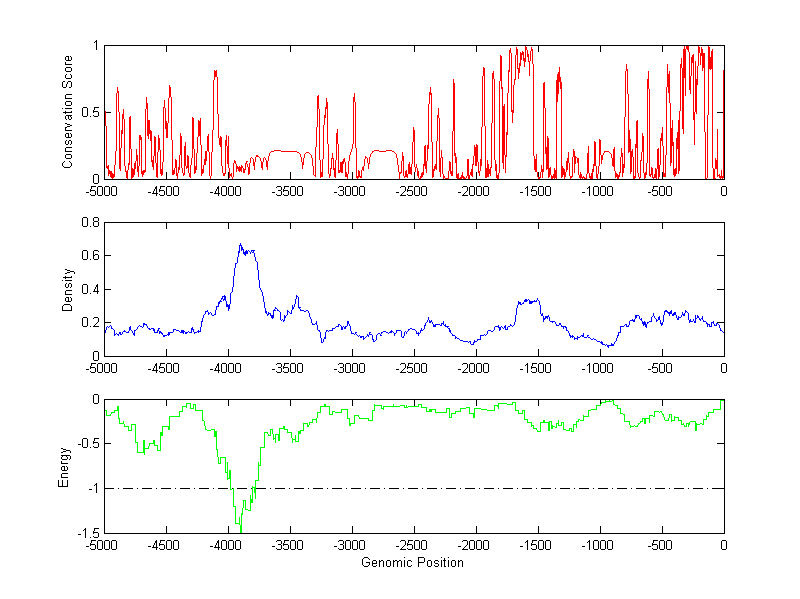Click the -4000 tick label below Density plot

(x=226, y=368)
